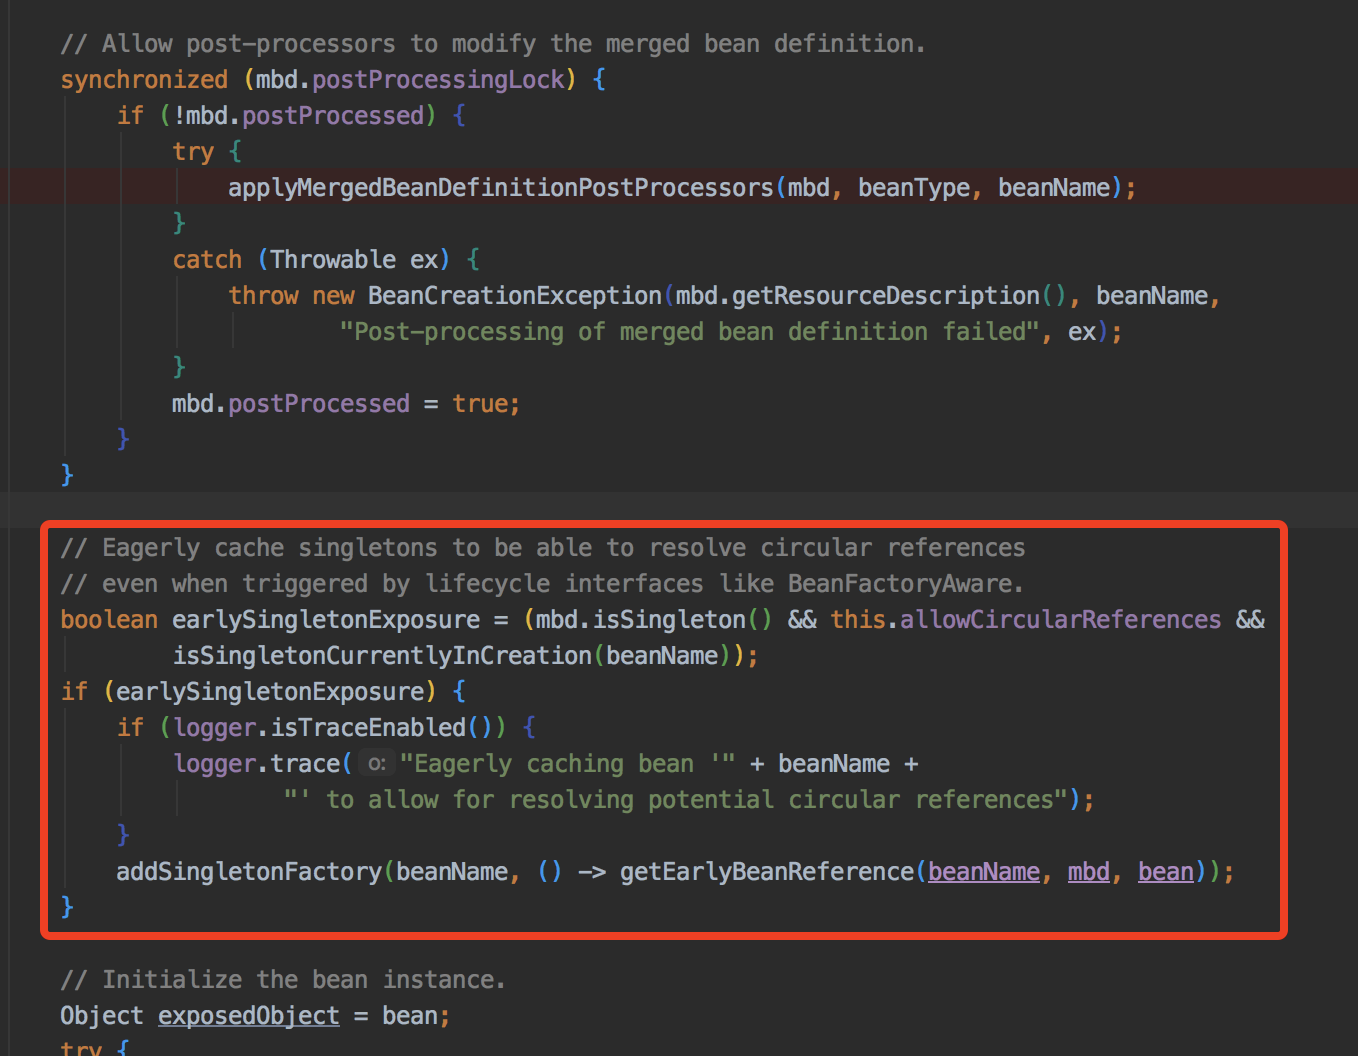Click the 'BeanCreationException' class name
The image size is (1358, 1056).
(515, 296)
